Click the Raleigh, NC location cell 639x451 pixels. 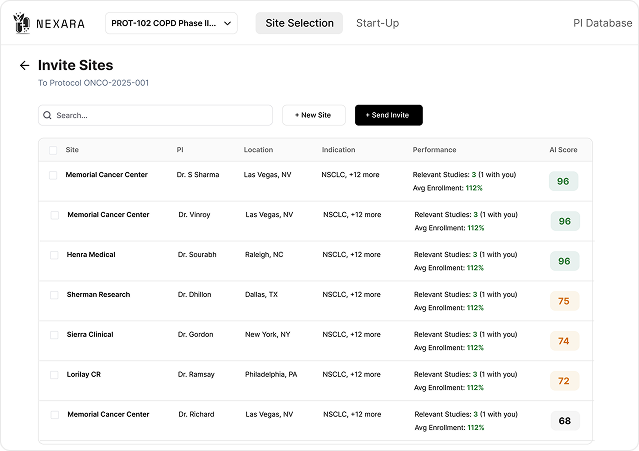click(264, 255)
